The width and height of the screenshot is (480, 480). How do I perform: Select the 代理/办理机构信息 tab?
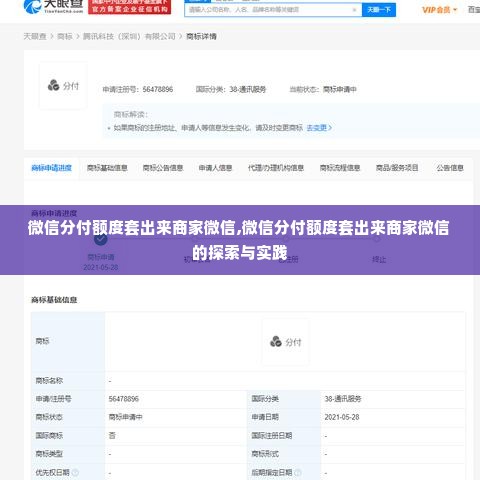pos(276,168)
